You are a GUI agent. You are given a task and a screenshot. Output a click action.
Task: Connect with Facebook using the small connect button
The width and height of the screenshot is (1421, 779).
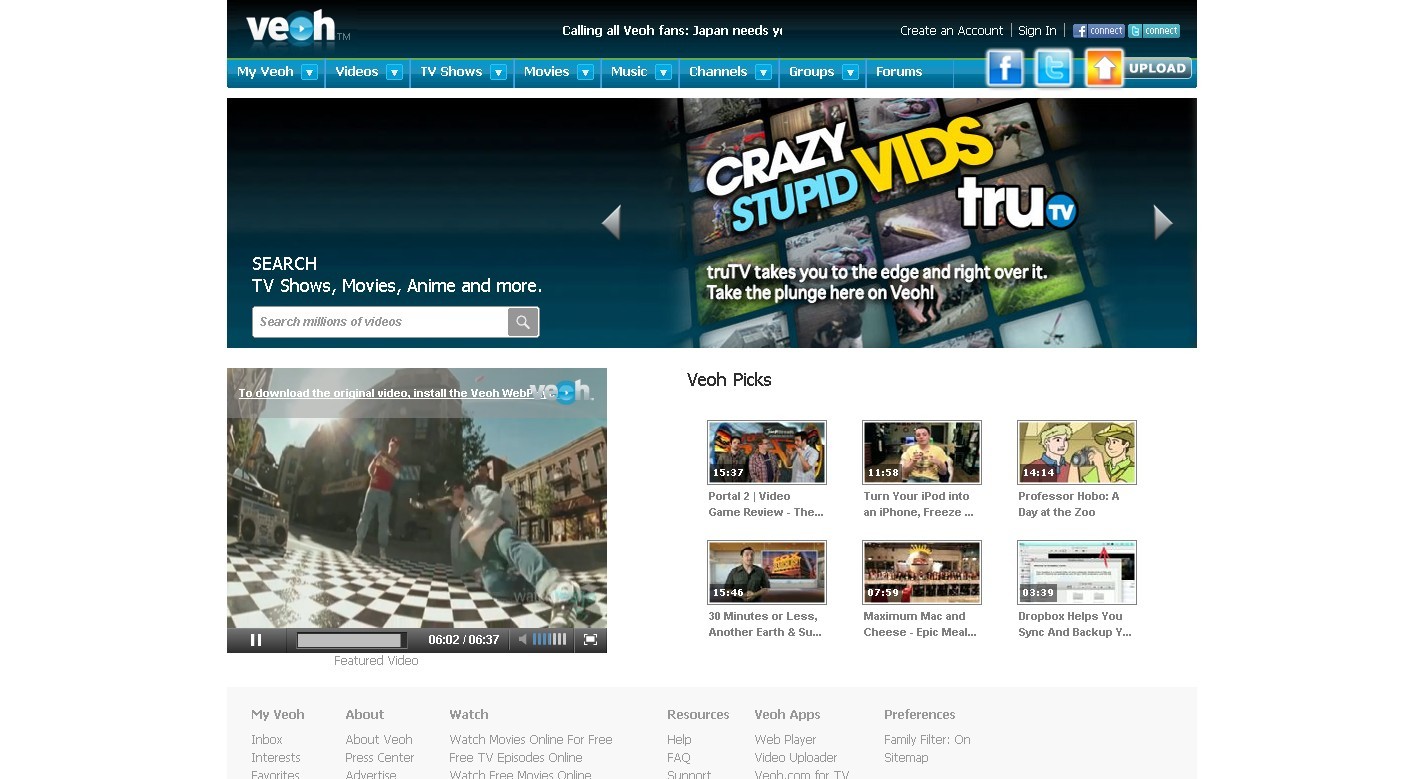pos(1099,31)
